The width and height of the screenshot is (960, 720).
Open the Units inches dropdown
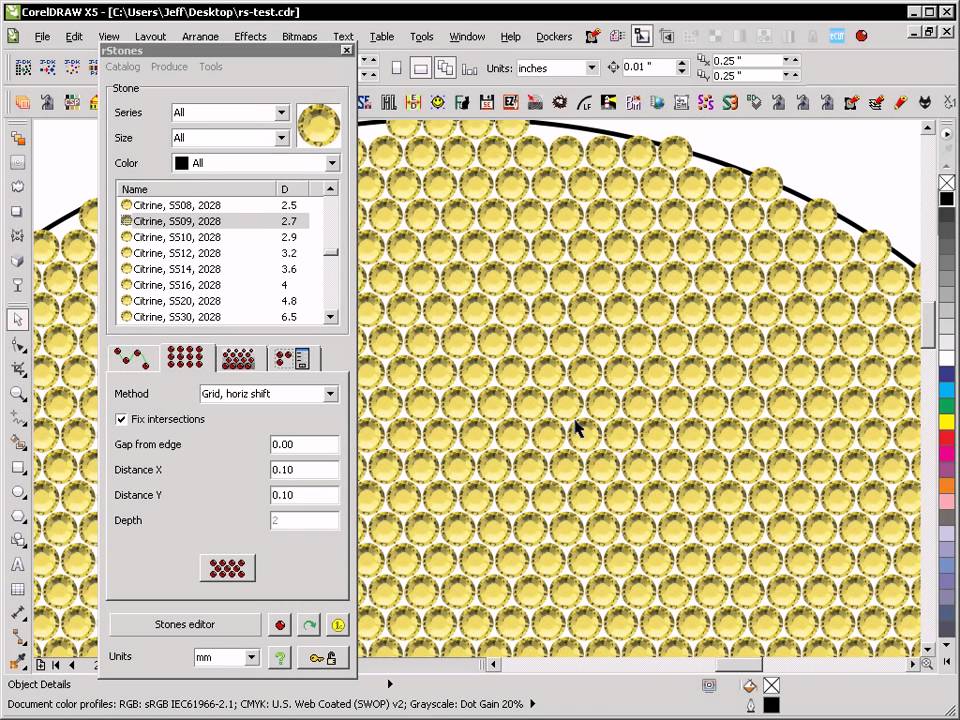click(591, 68)
